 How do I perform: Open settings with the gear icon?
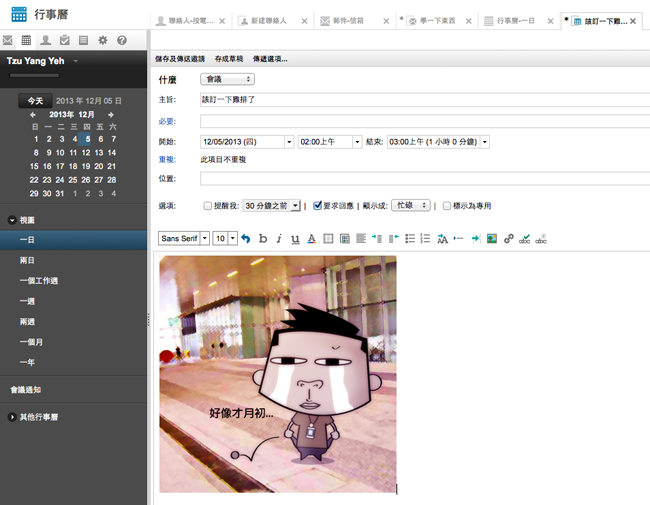click(x=102, y=40)
